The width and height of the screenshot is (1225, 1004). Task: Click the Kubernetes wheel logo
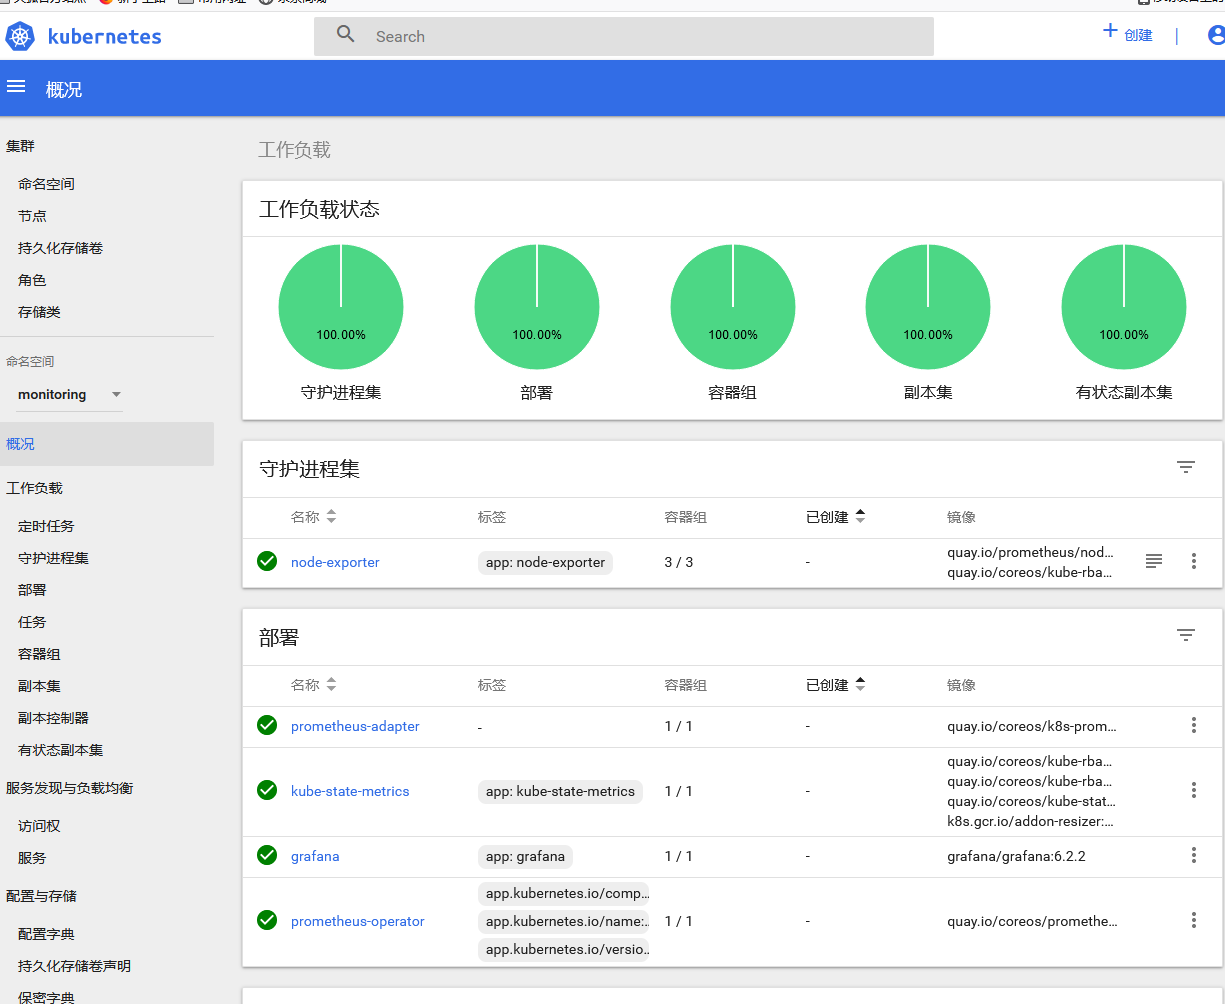(20, 37)
